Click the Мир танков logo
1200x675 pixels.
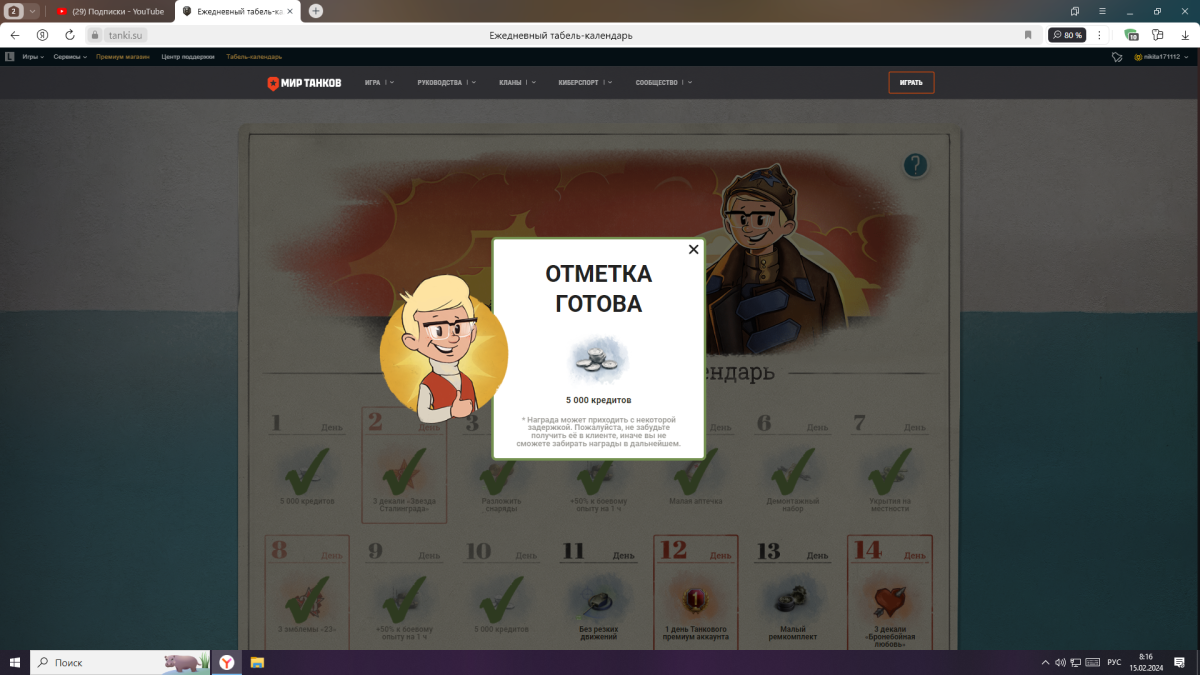[304, 83]
